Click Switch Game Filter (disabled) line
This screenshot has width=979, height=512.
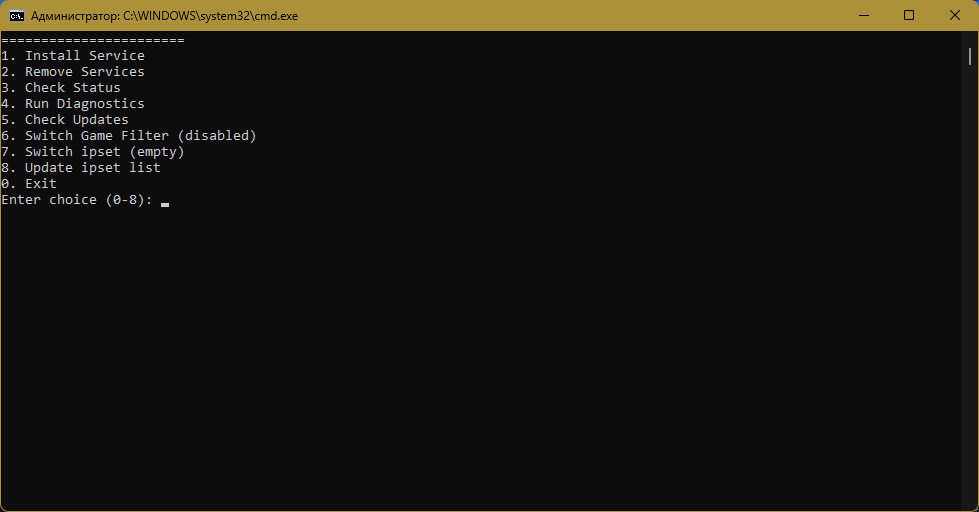point(129,136)
